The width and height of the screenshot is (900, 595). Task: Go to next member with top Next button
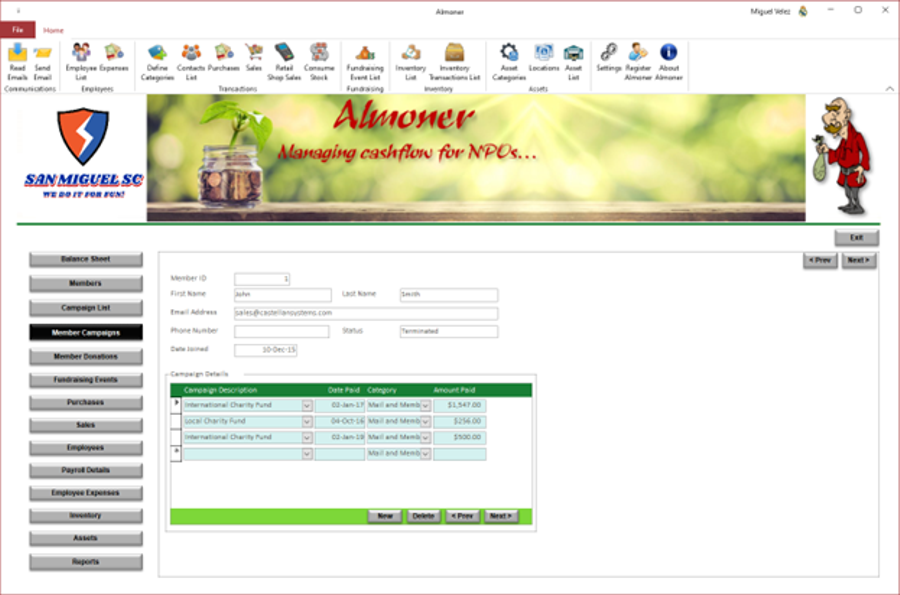click(859, 260)
